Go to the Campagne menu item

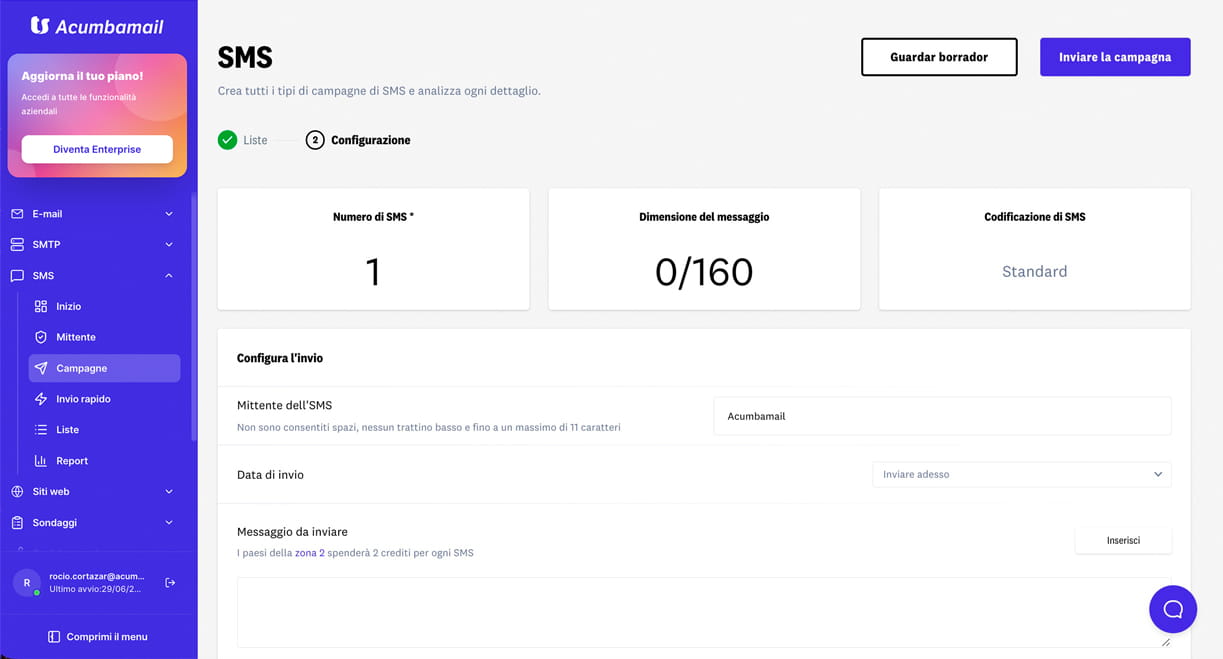click(104, 368)
